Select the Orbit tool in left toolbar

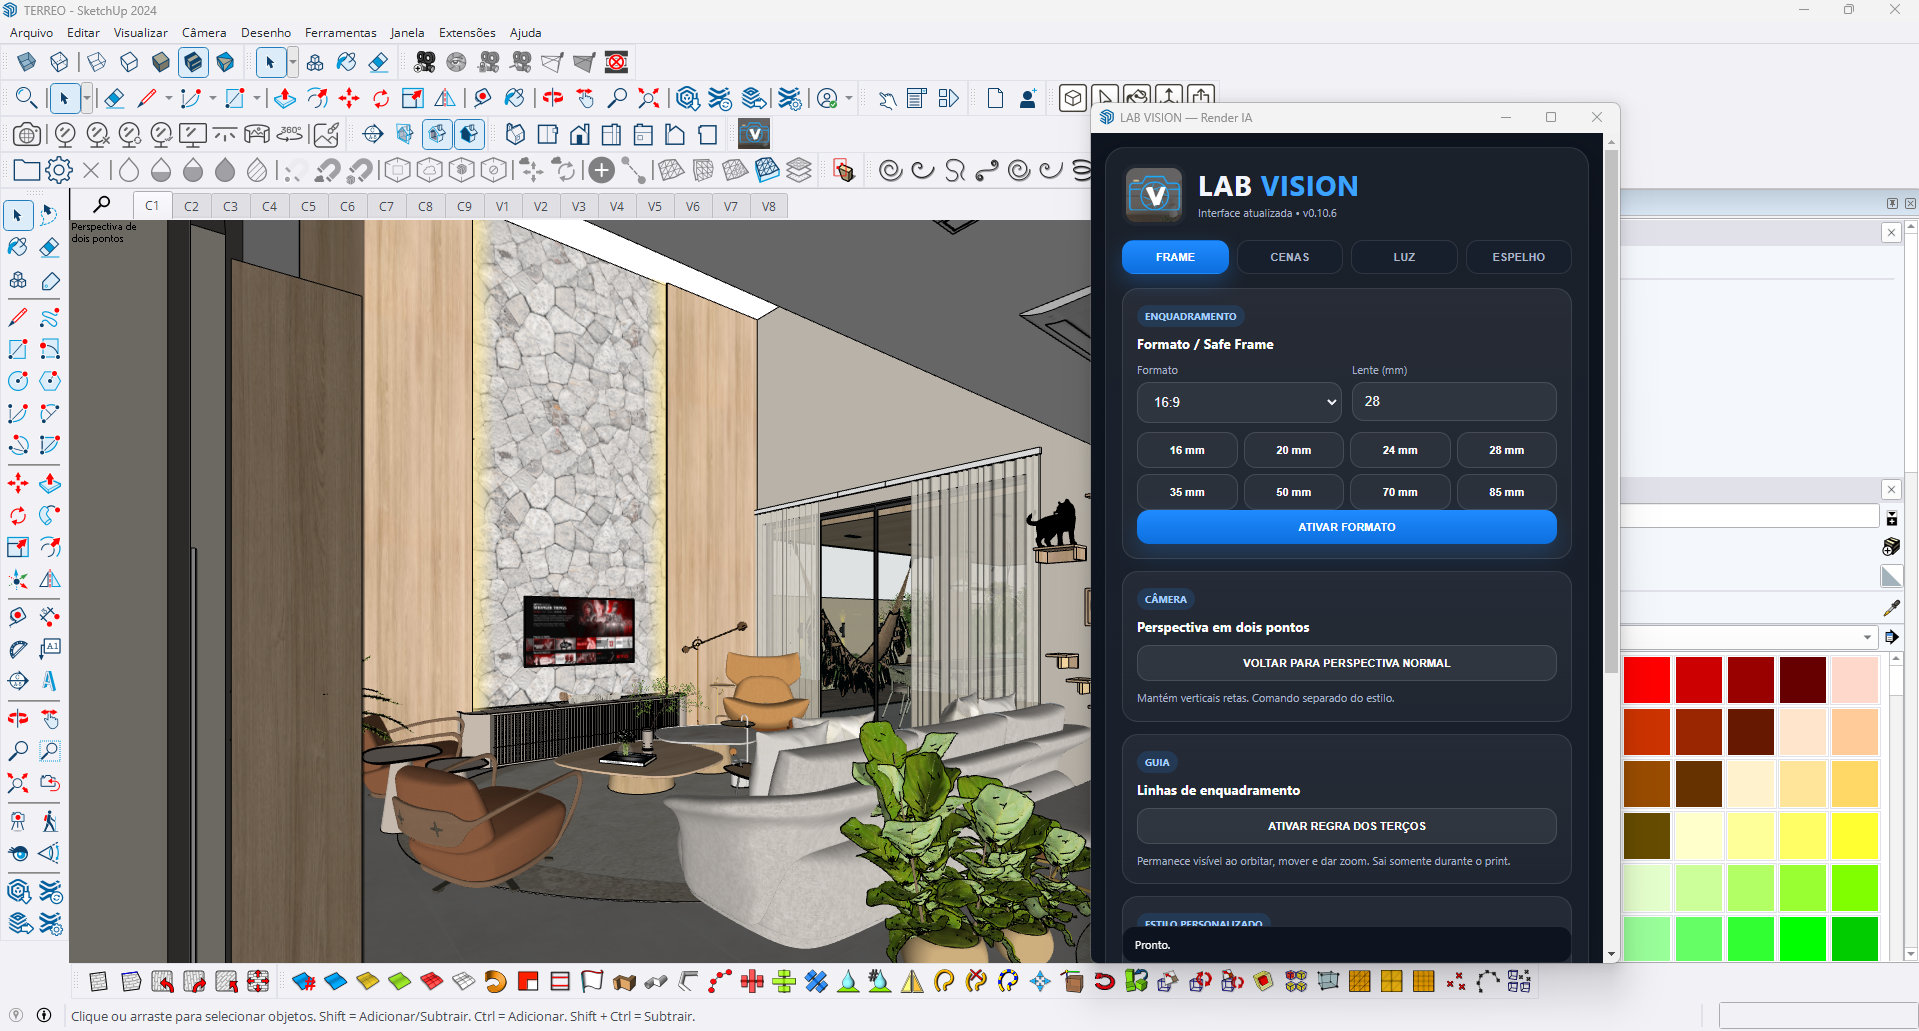click(x=18, y=719)
